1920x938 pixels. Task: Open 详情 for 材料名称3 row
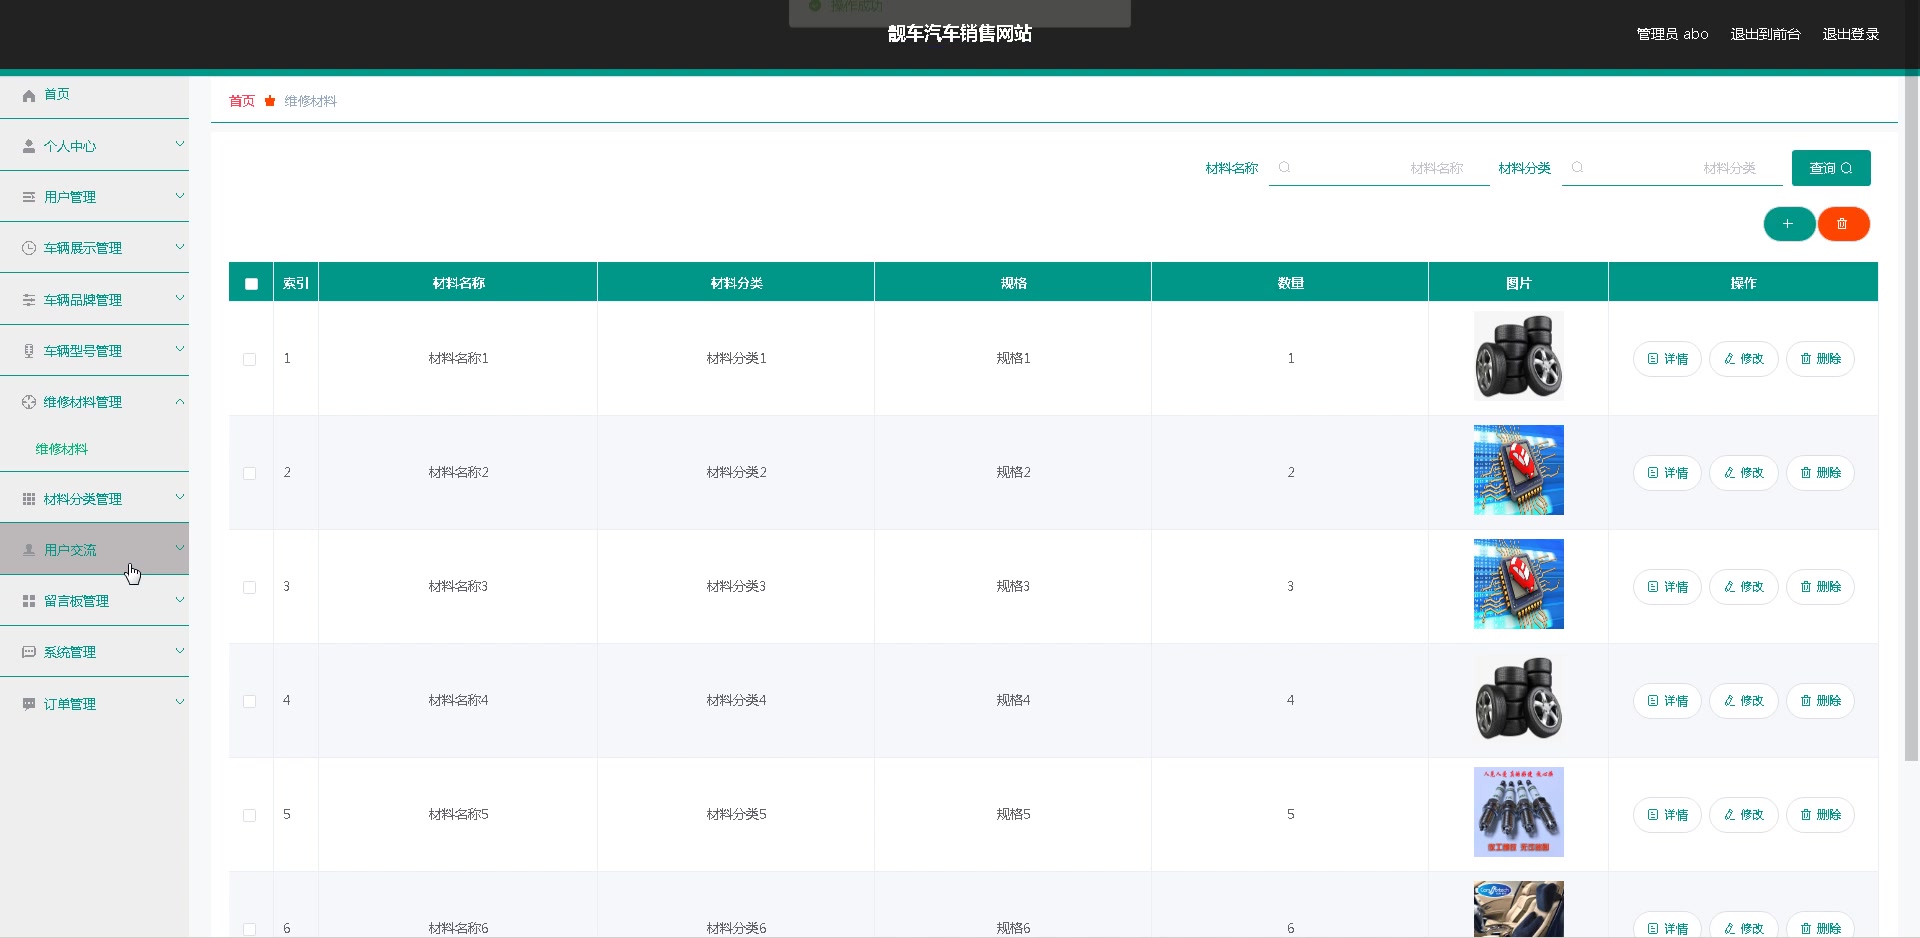[x=1667, y=587]
